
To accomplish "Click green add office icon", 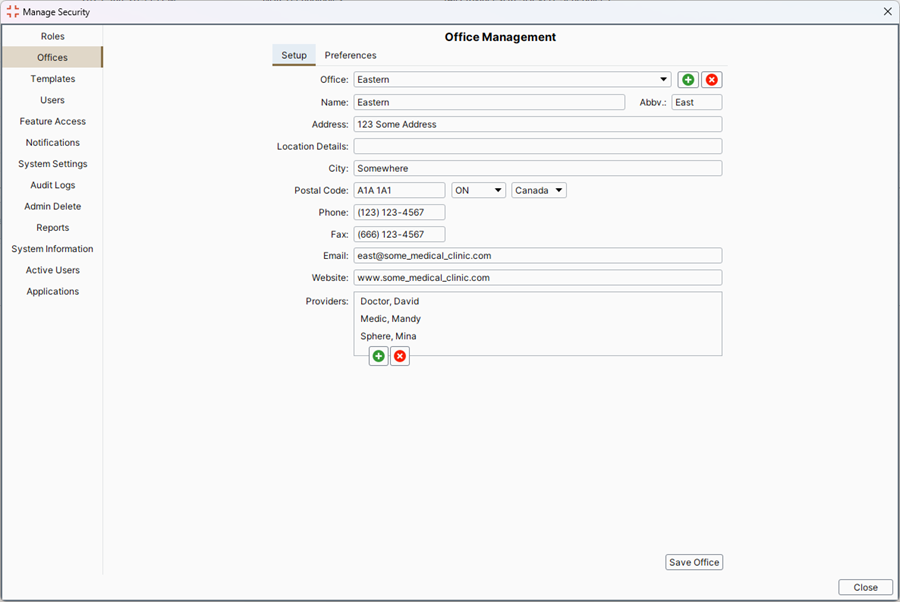I will pos(688,80).
